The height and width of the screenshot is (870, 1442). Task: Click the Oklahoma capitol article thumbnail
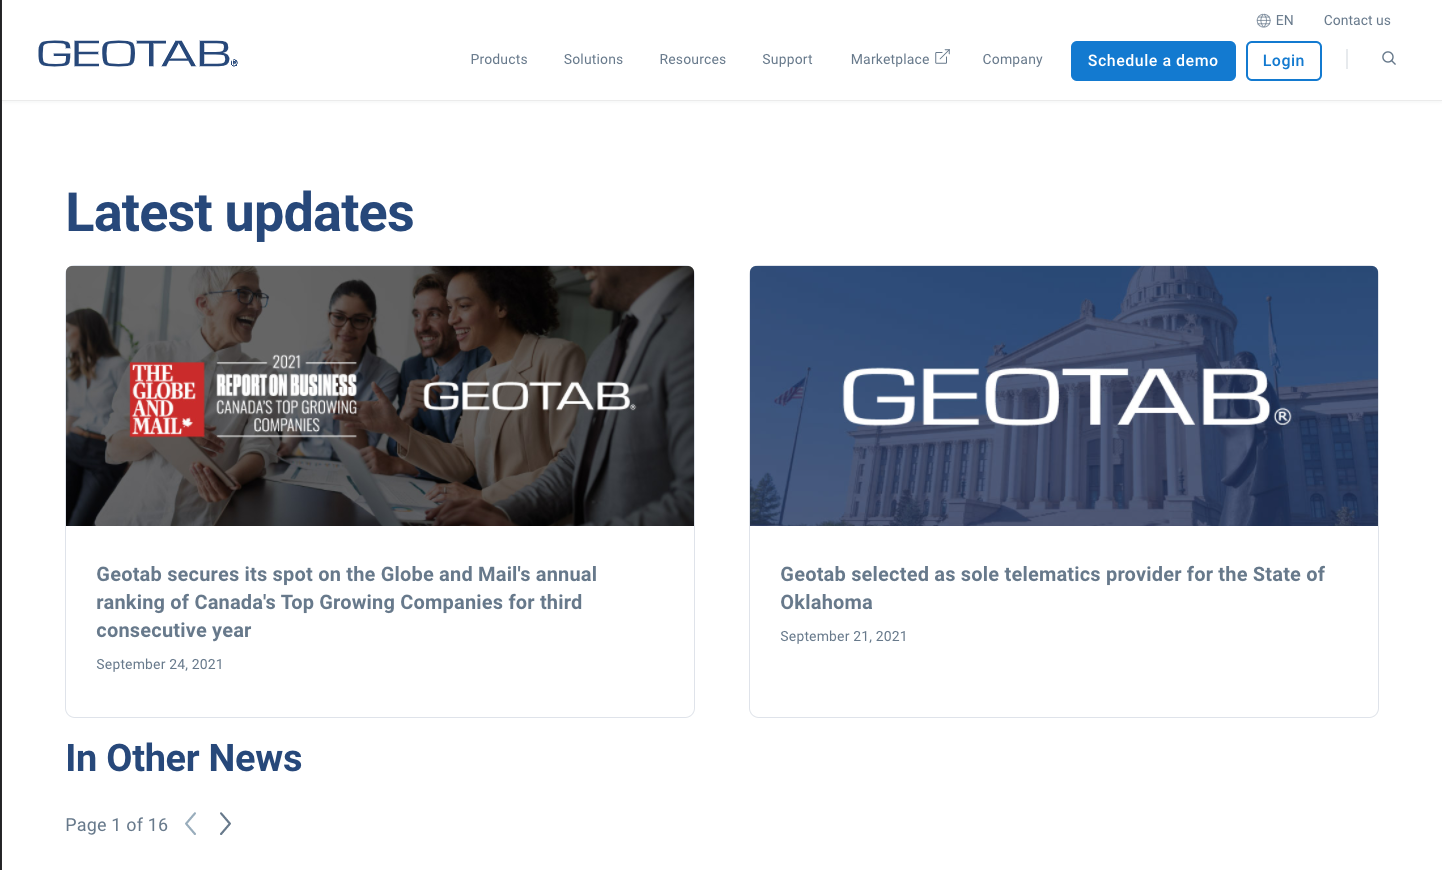(x=1064, y=396)
